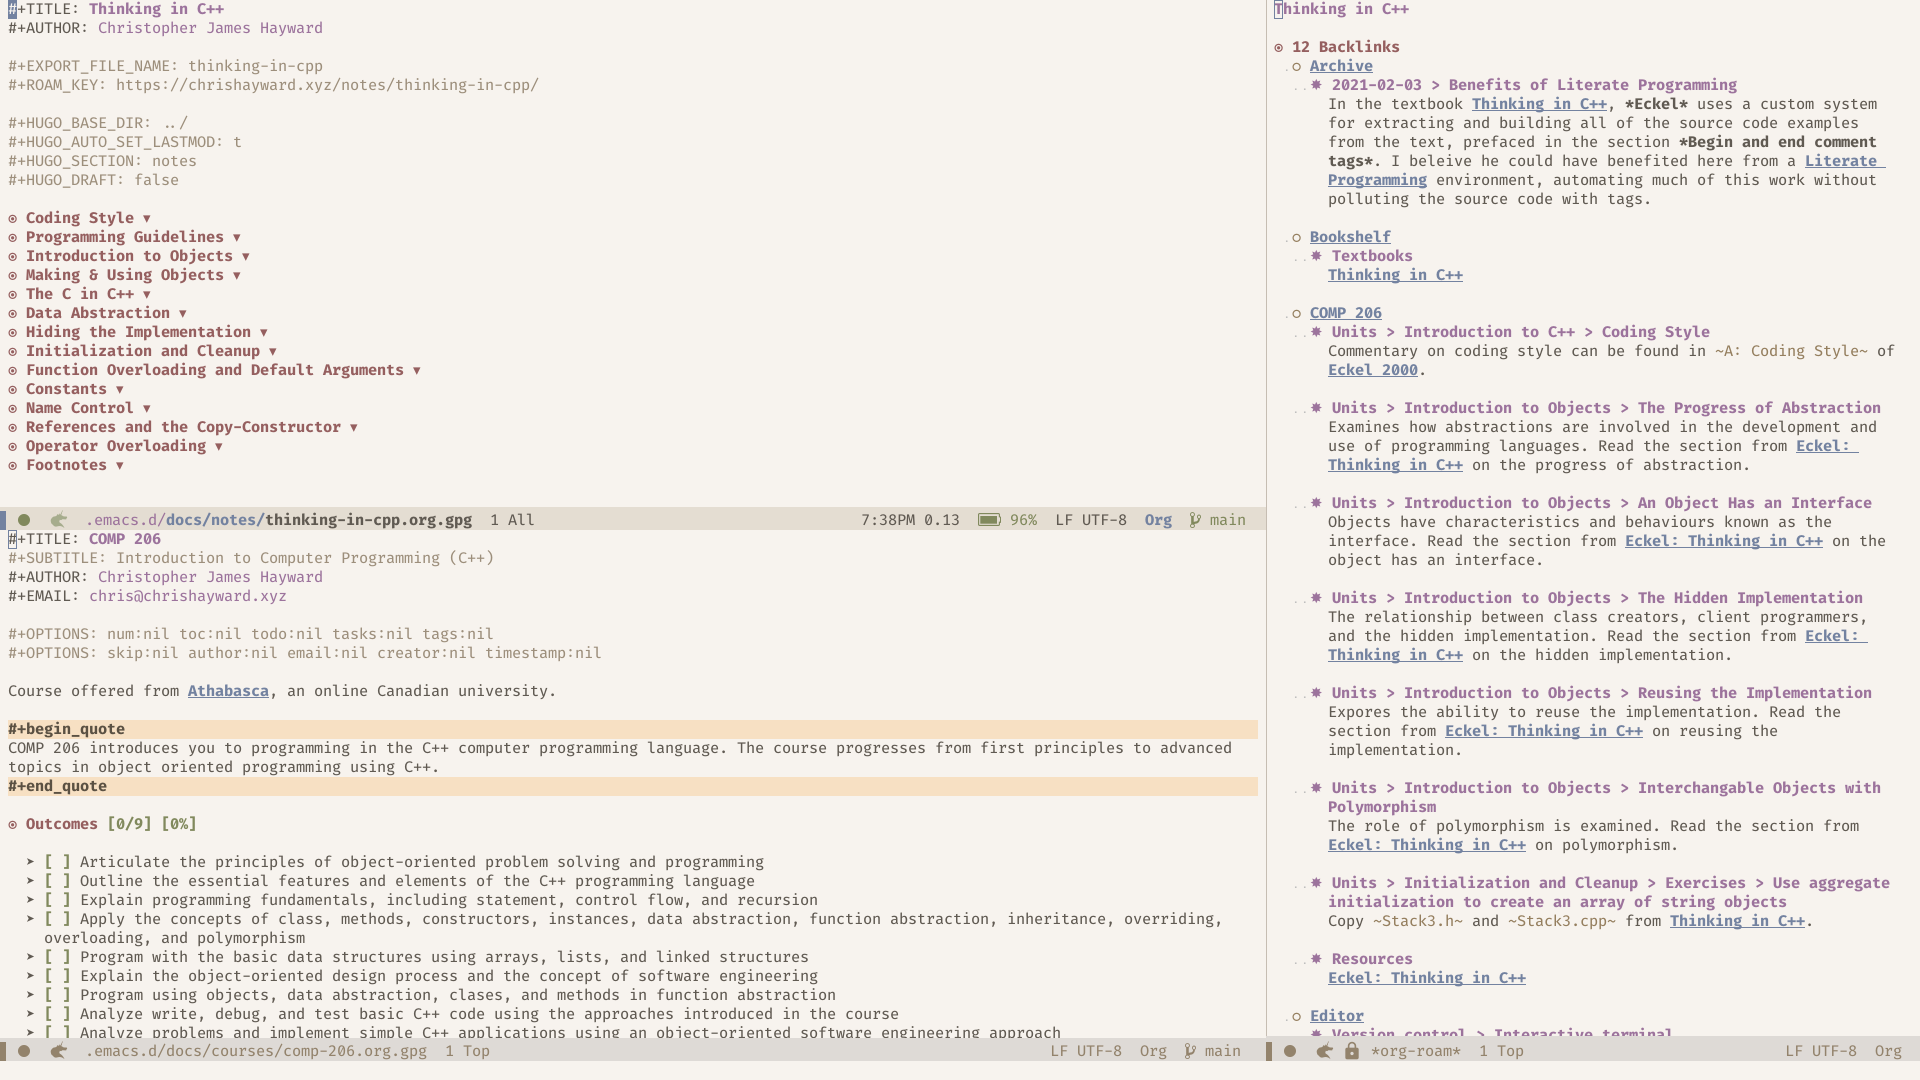
Task: Expand the Coding Style tree node
Action: 148,216
